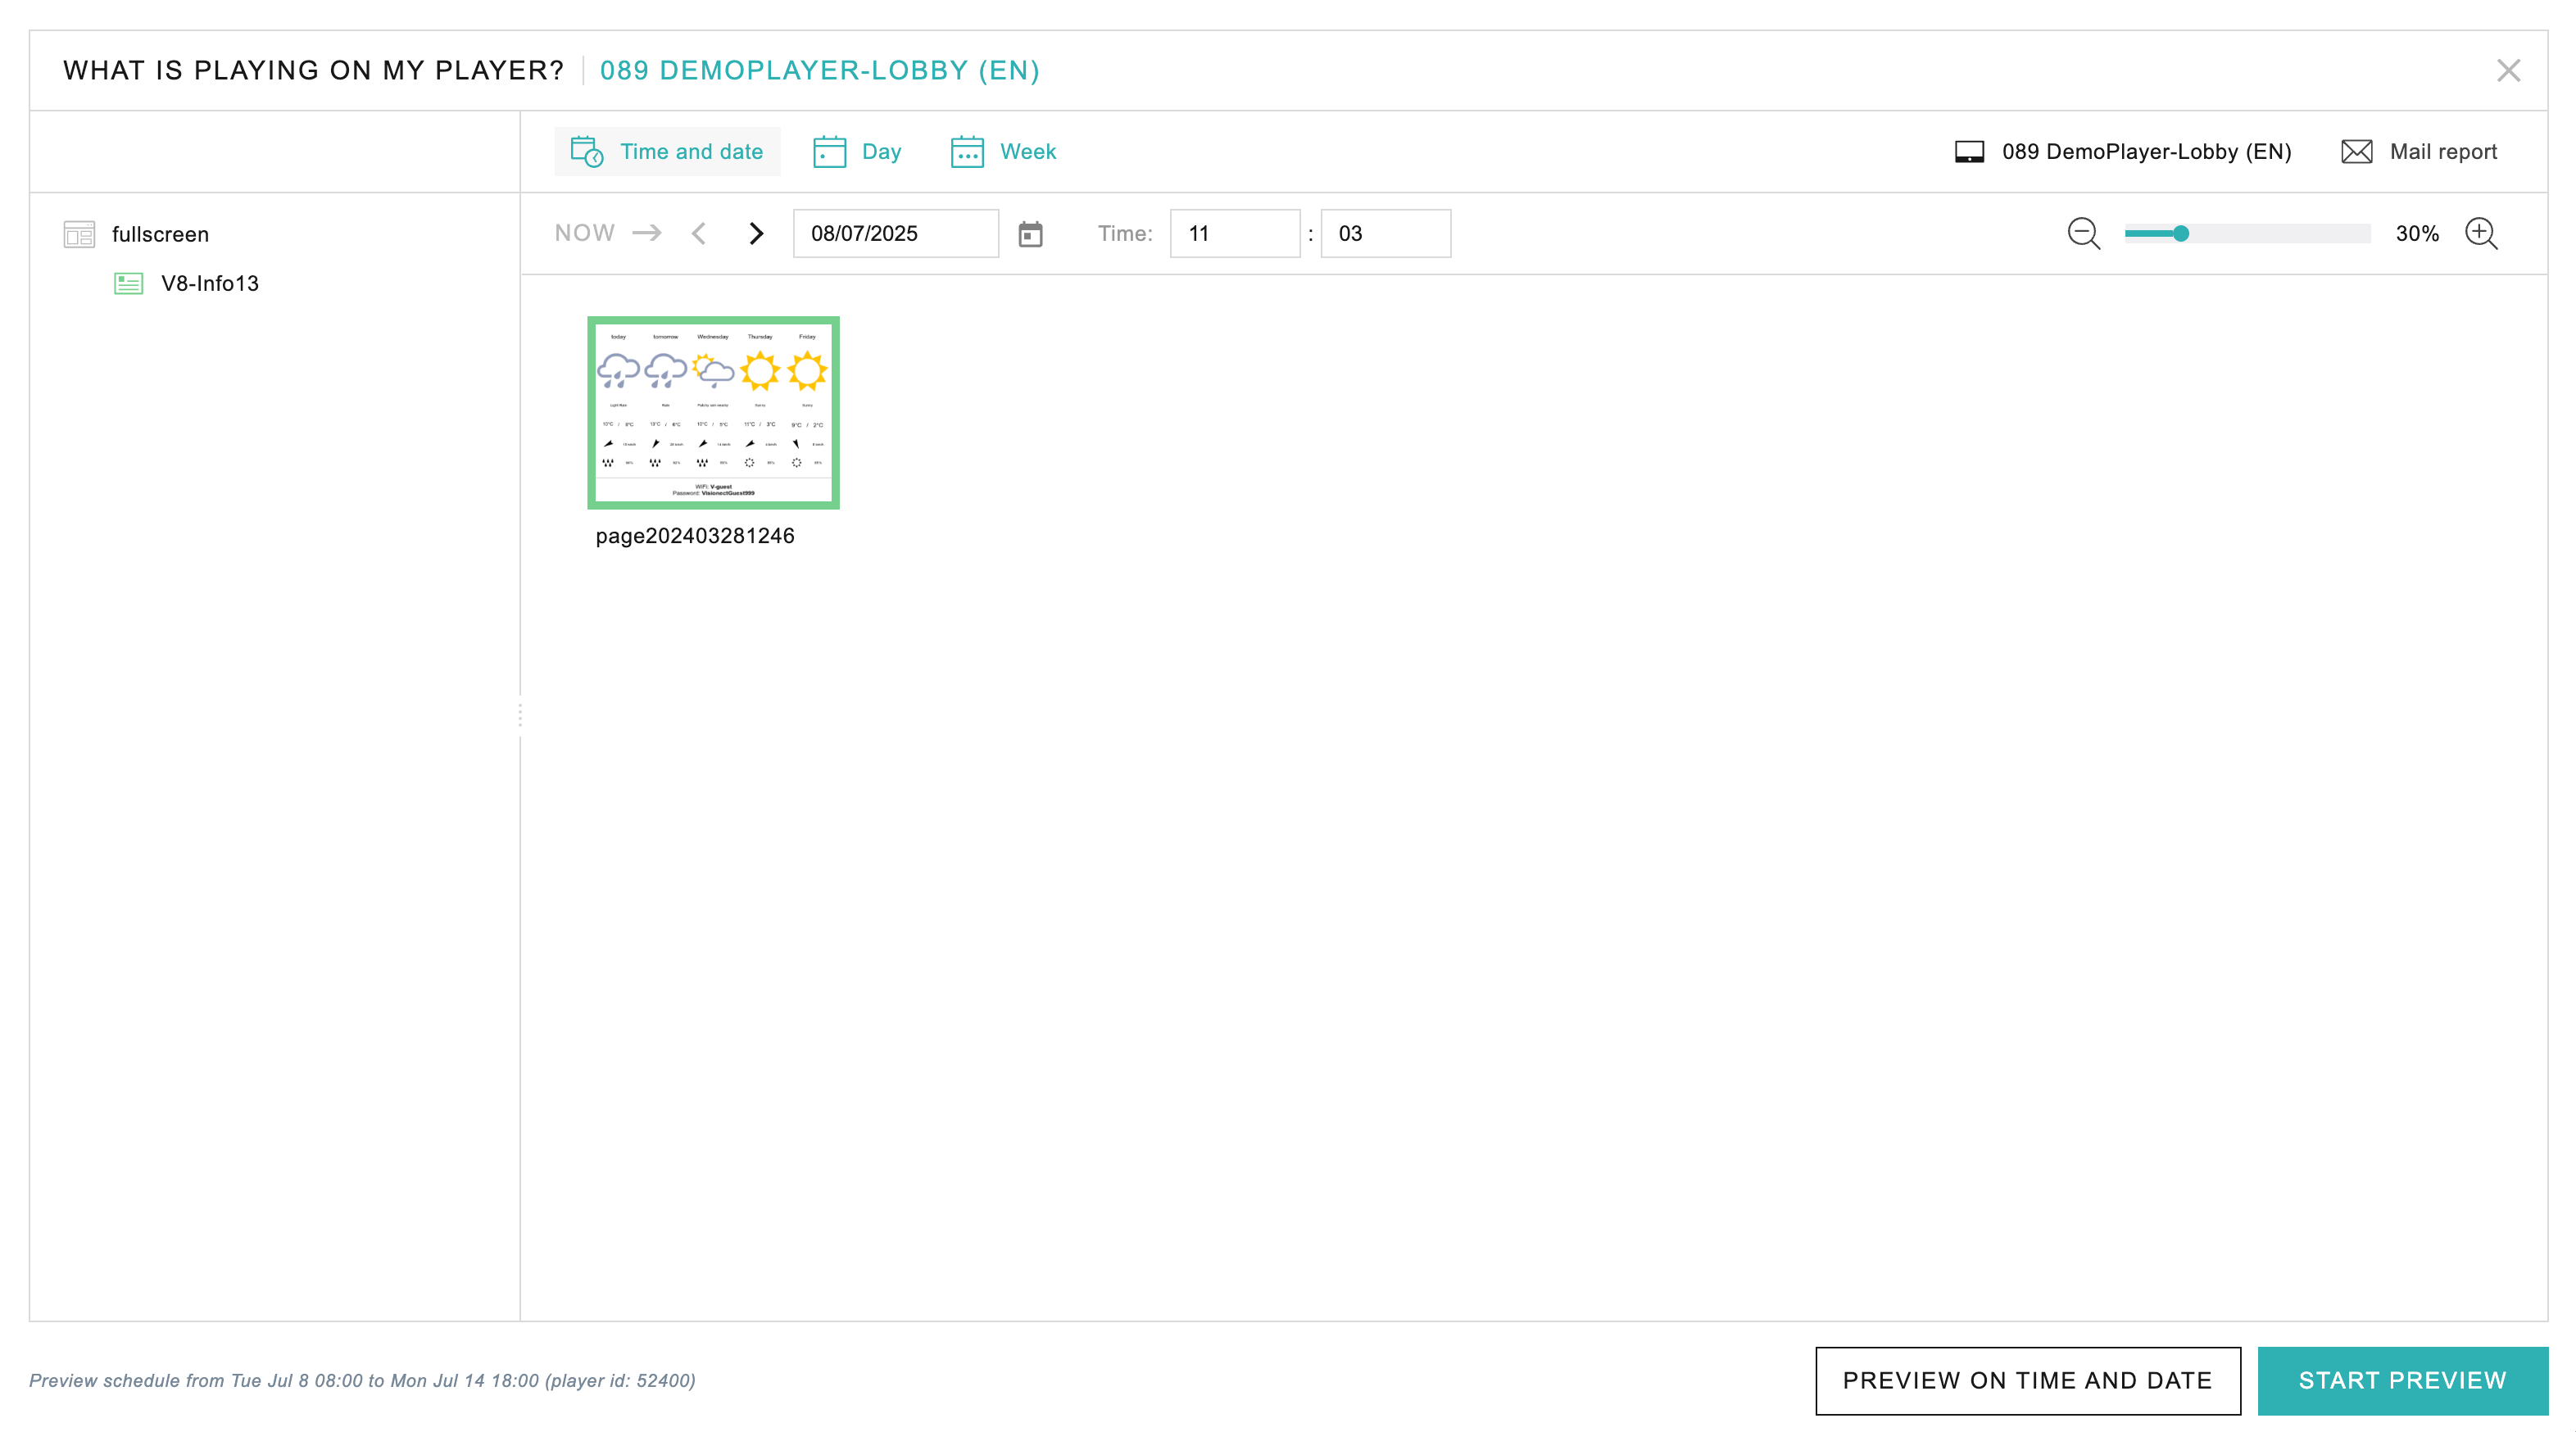
Task: Click the Mail report envelope icon
Action: tap(2357, 151)
